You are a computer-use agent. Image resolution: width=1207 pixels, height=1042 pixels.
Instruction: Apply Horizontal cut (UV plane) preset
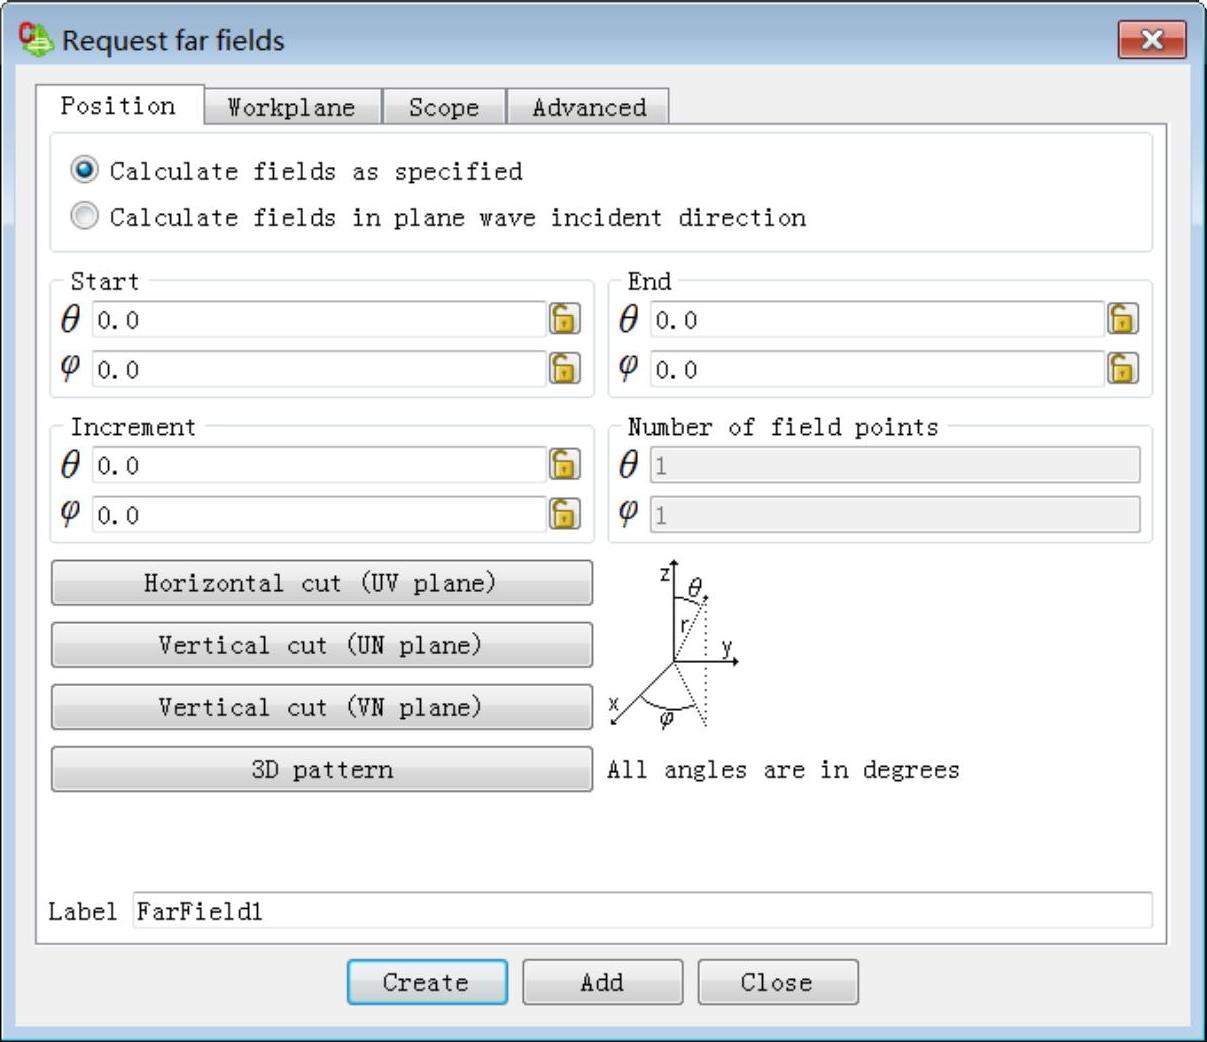click(x=322, y=583)
